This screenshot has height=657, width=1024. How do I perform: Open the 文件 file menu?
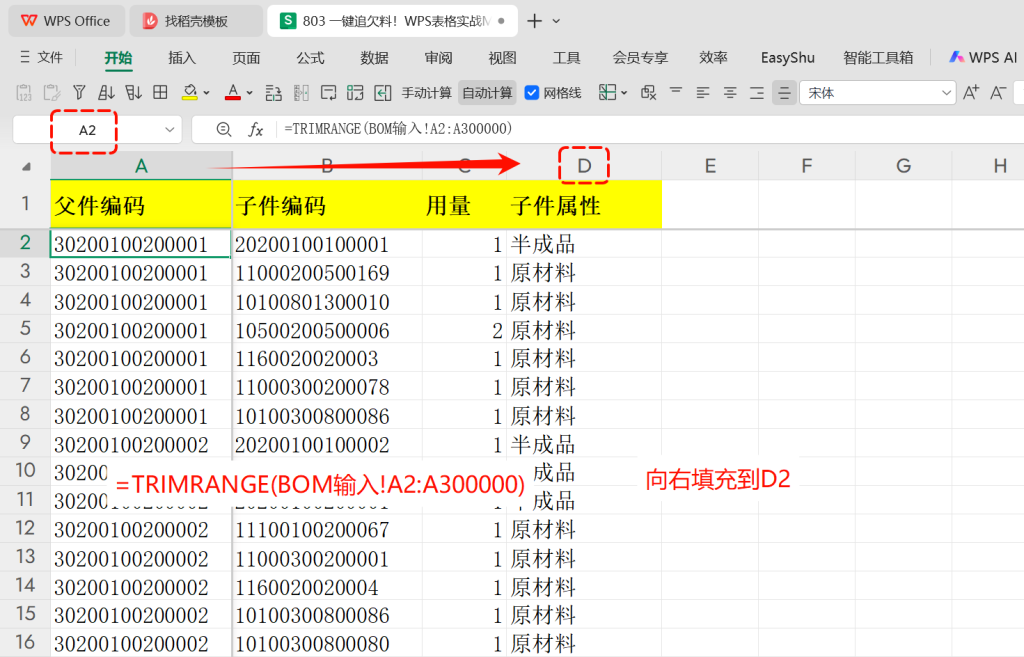tap(42, 57)
